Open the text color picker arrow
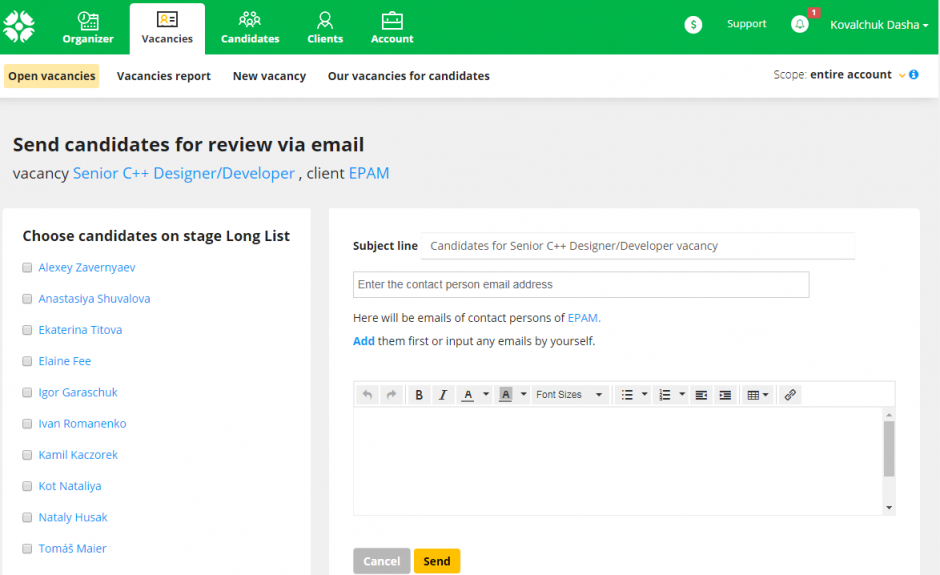 coord(486,395)
